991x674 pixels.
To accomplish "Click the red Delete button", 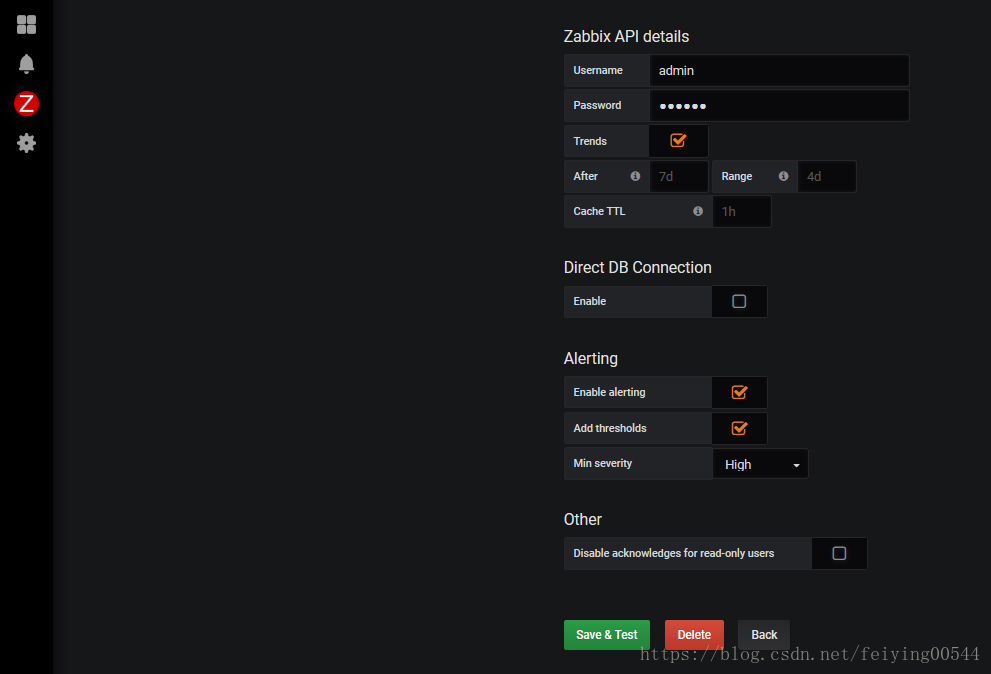I will [x=694, y=635].
